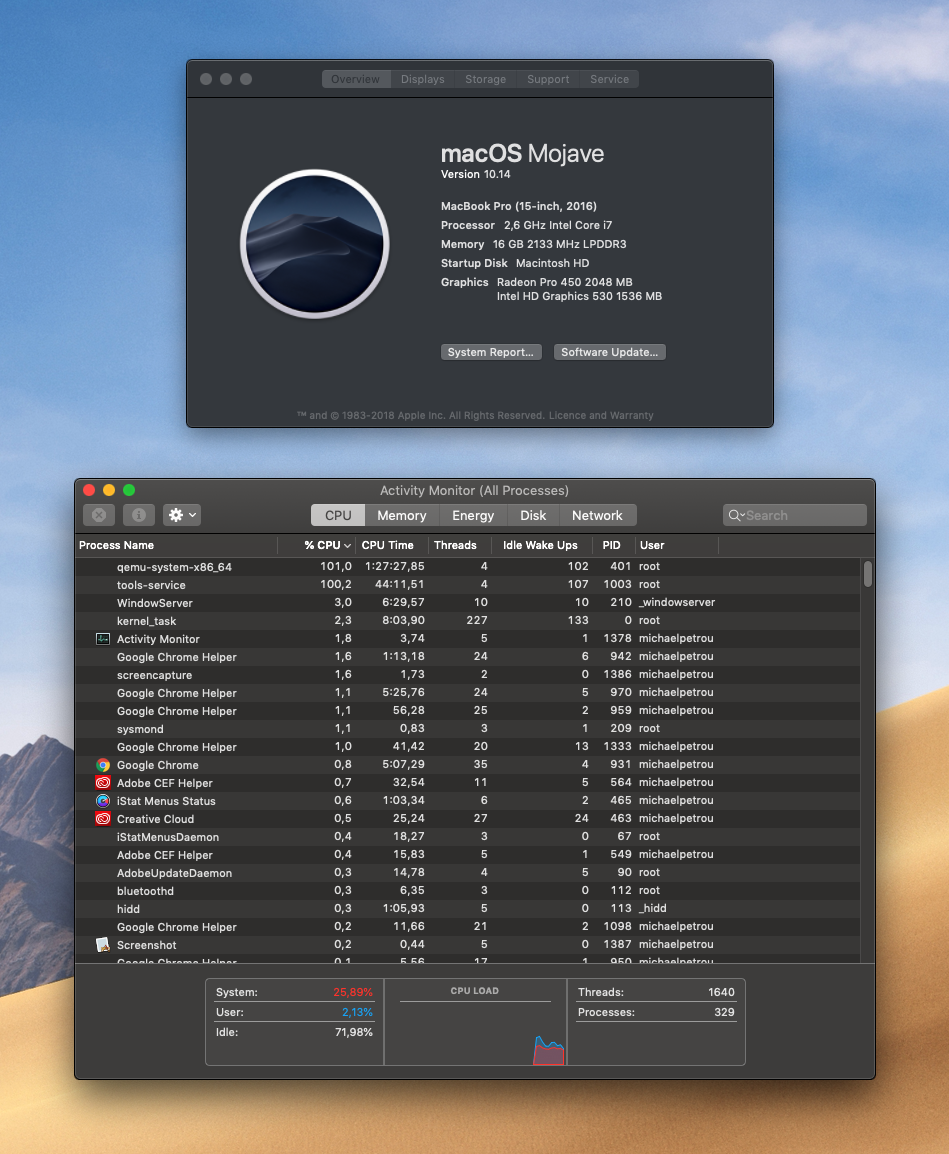
Task: Click the System 25,89% value
Action: tap(353, 992)
